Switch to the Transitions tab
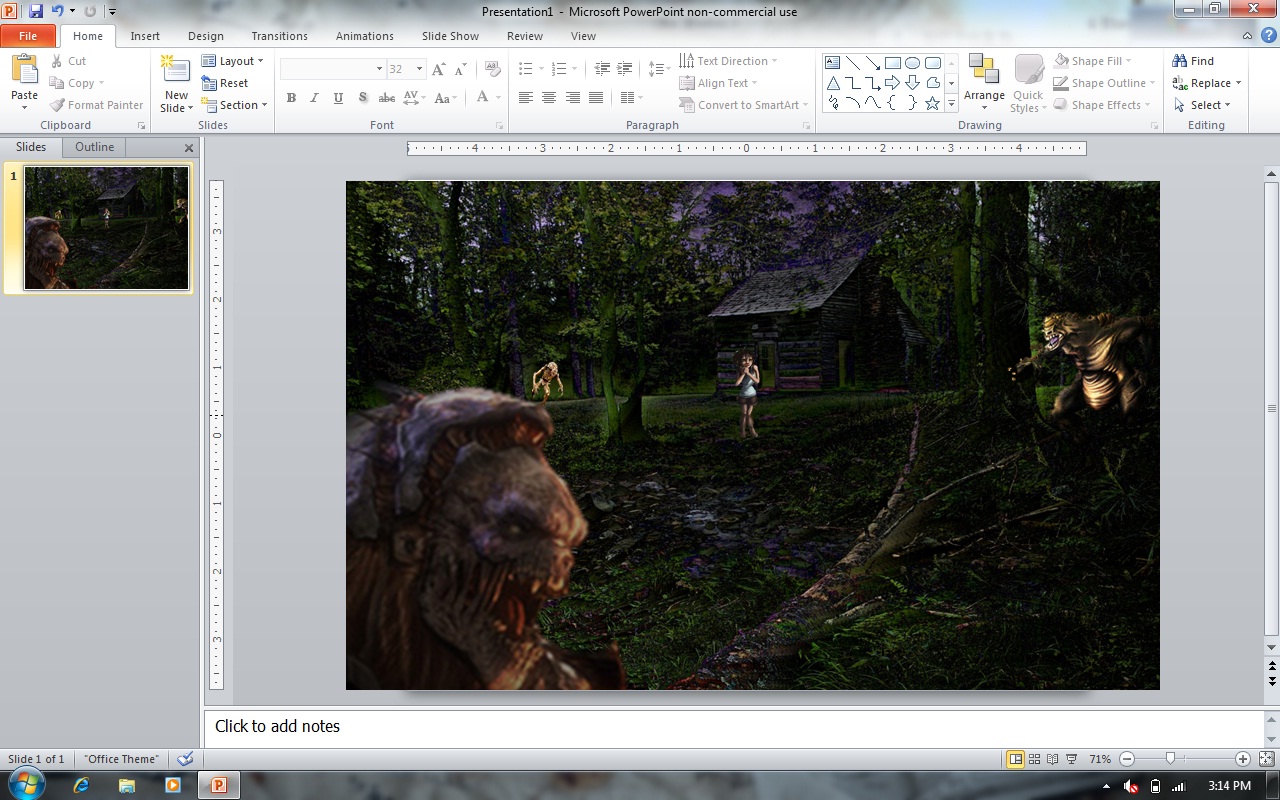 click(279, 36)
